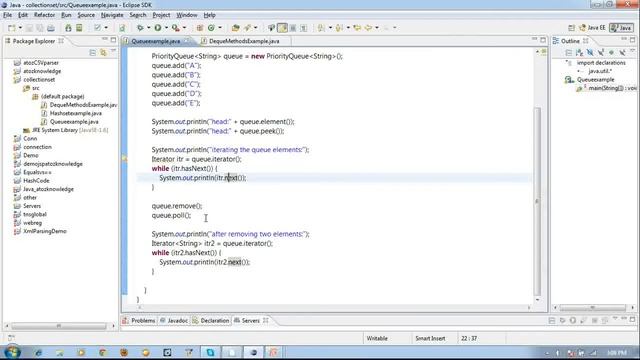The width and height of the screenshot is (640, 360).
Task: Select the Javadoc tab
Action: click(x=174, y=320)
